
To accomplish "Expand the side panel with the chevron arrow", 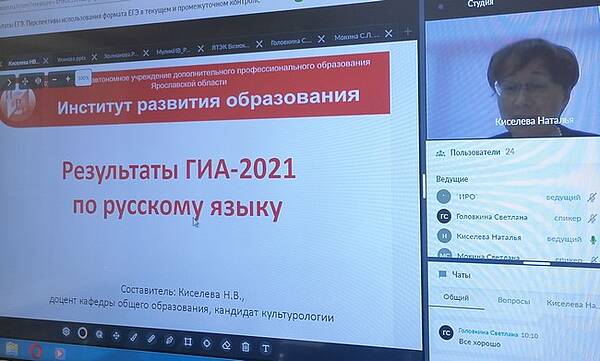I will click(9, 82).
